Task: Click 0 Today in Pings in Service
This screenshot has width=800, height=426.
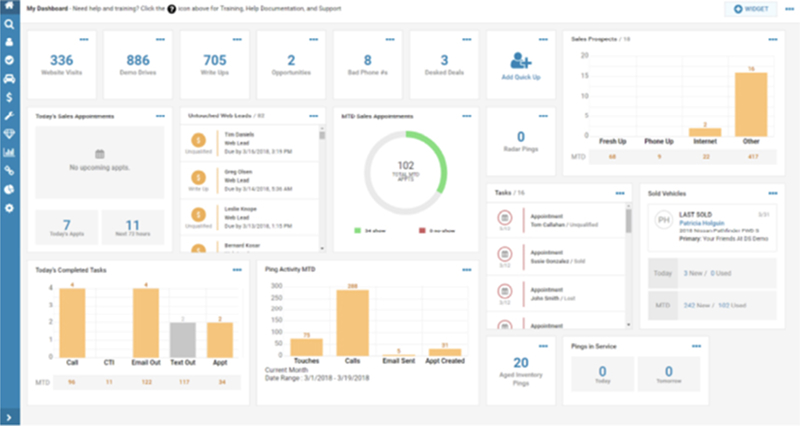Action: click(x=603, y=371)
